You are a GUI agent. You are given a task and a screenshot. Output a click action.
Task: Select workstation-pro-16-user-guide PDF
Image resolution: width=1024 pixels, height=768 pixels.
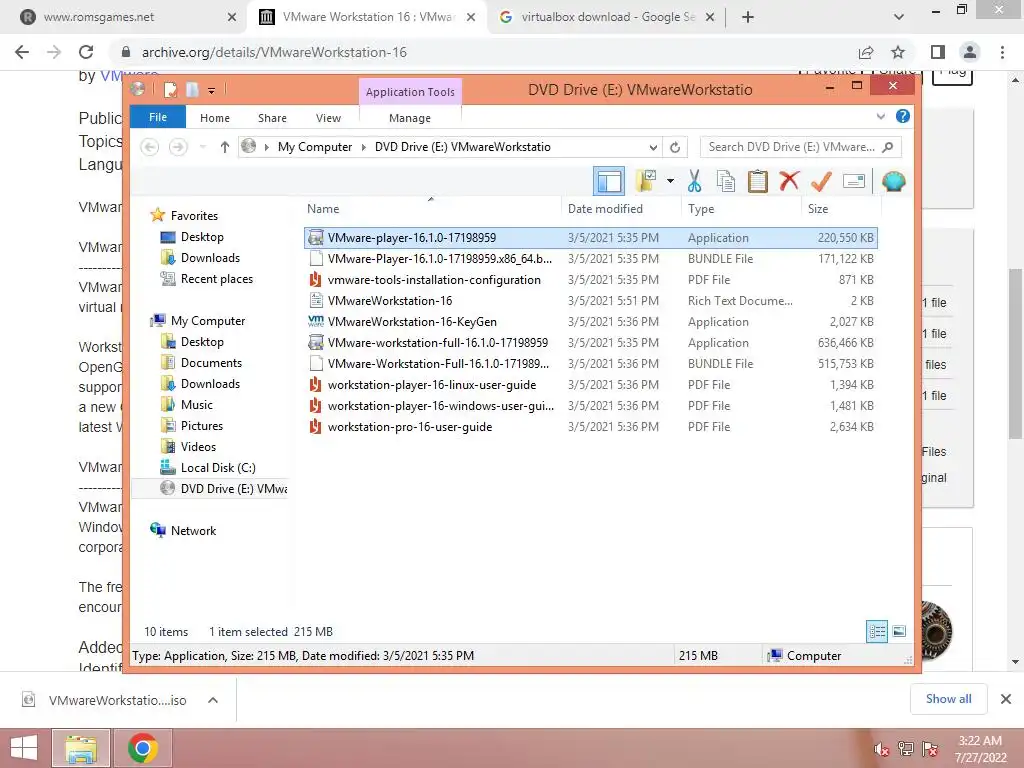point(590,426)
